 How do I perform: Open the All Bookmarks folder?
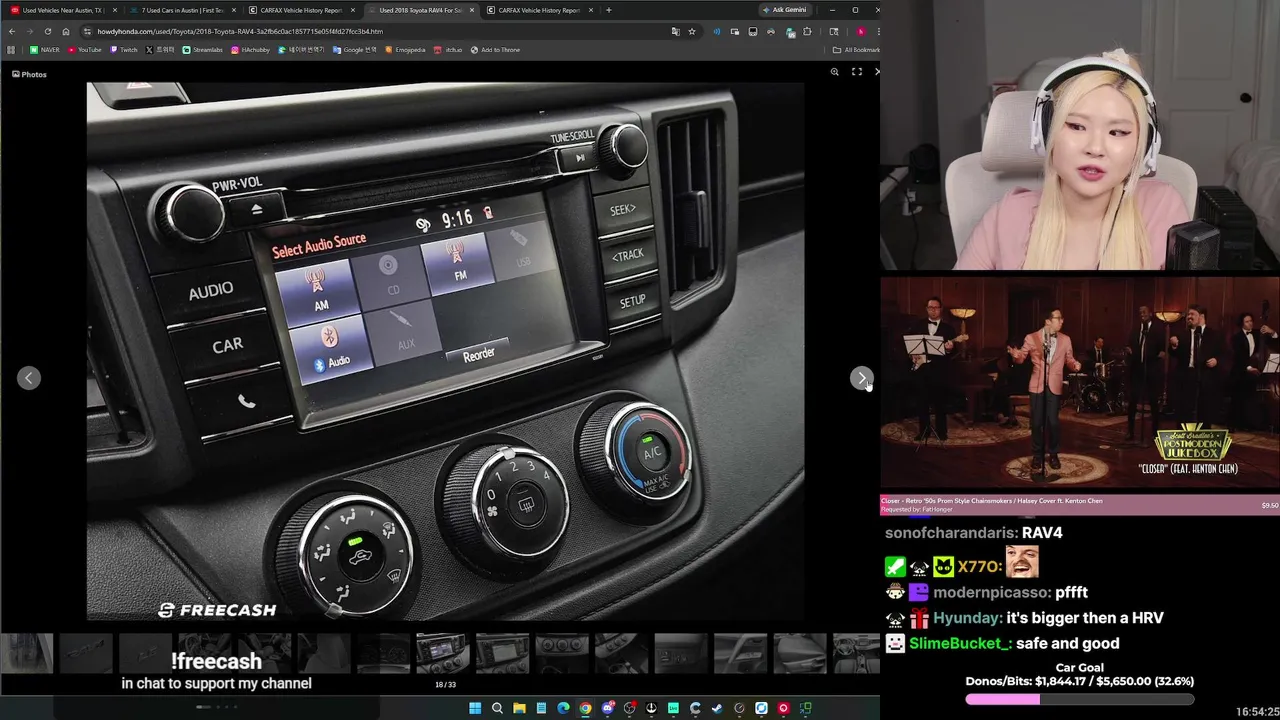(856, 49)
